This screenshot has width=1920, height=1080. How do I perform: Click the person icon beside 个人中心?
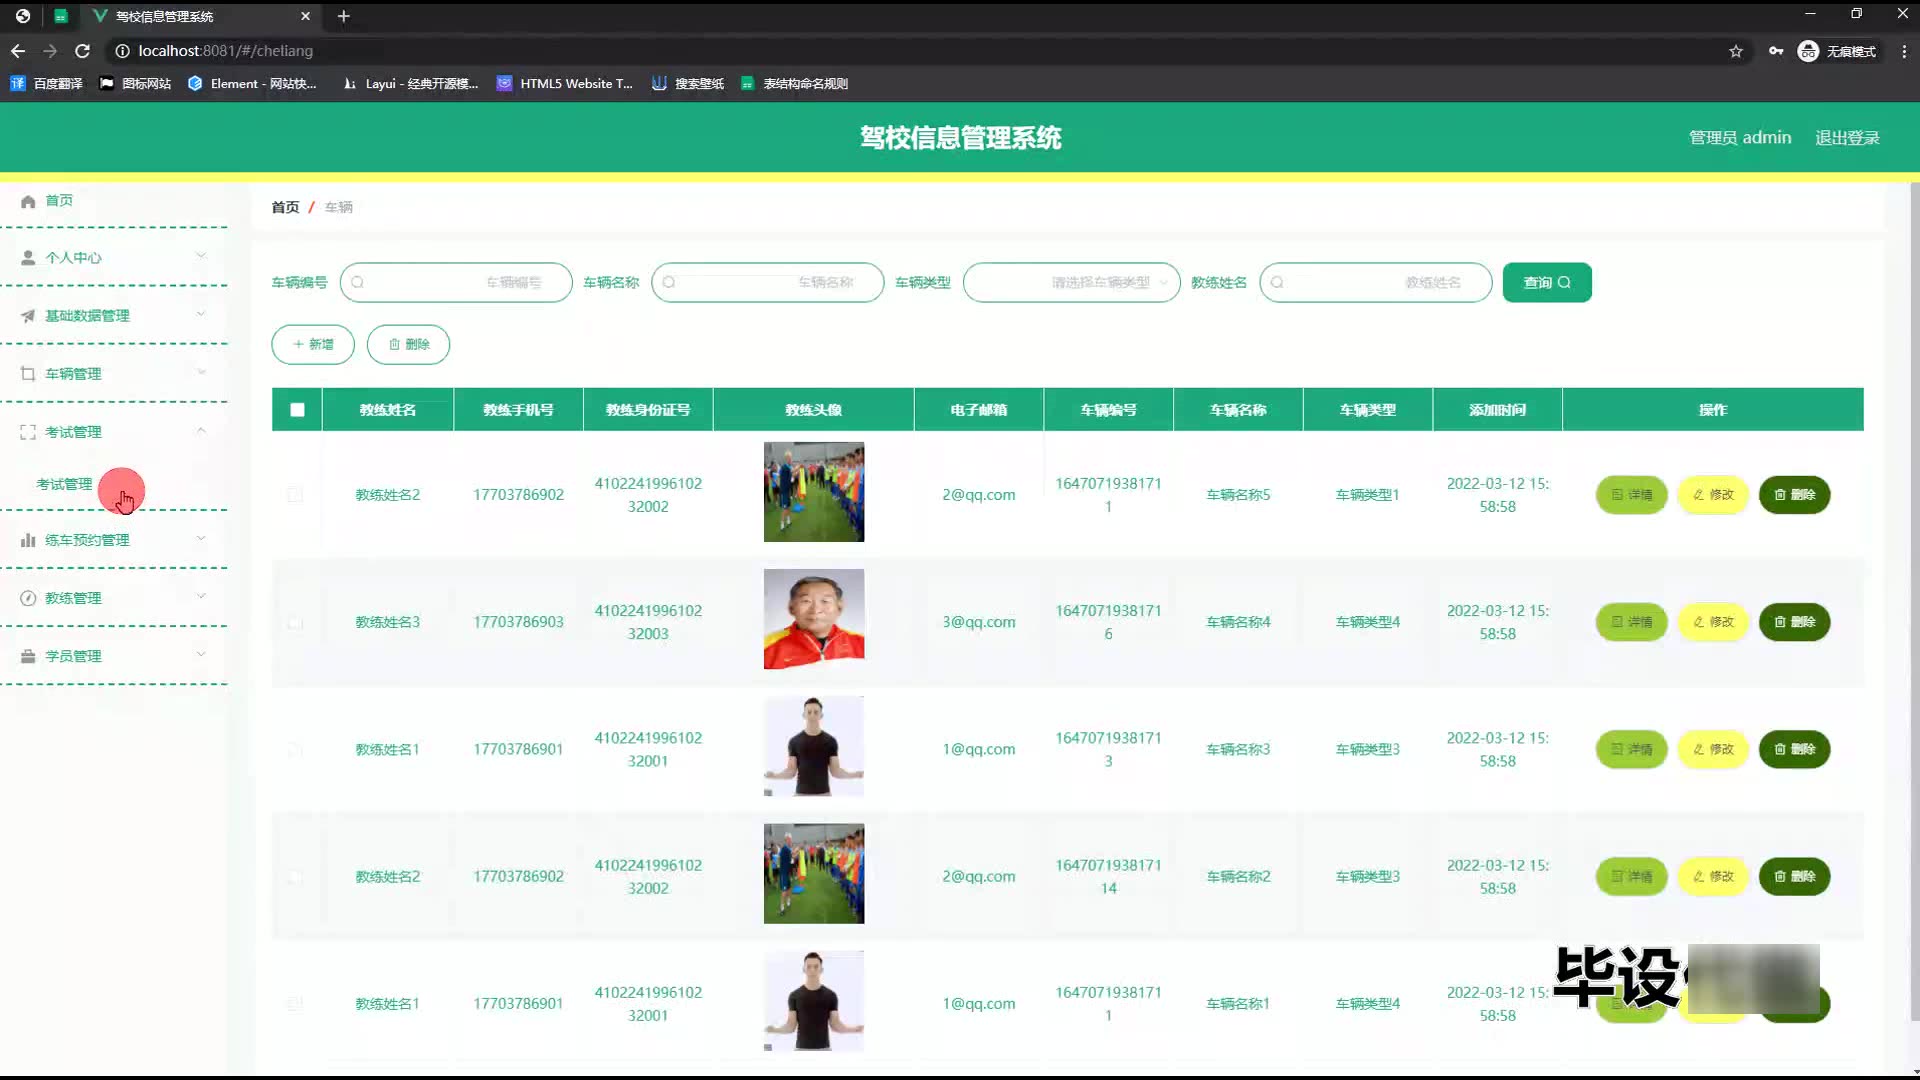[28, 258]
